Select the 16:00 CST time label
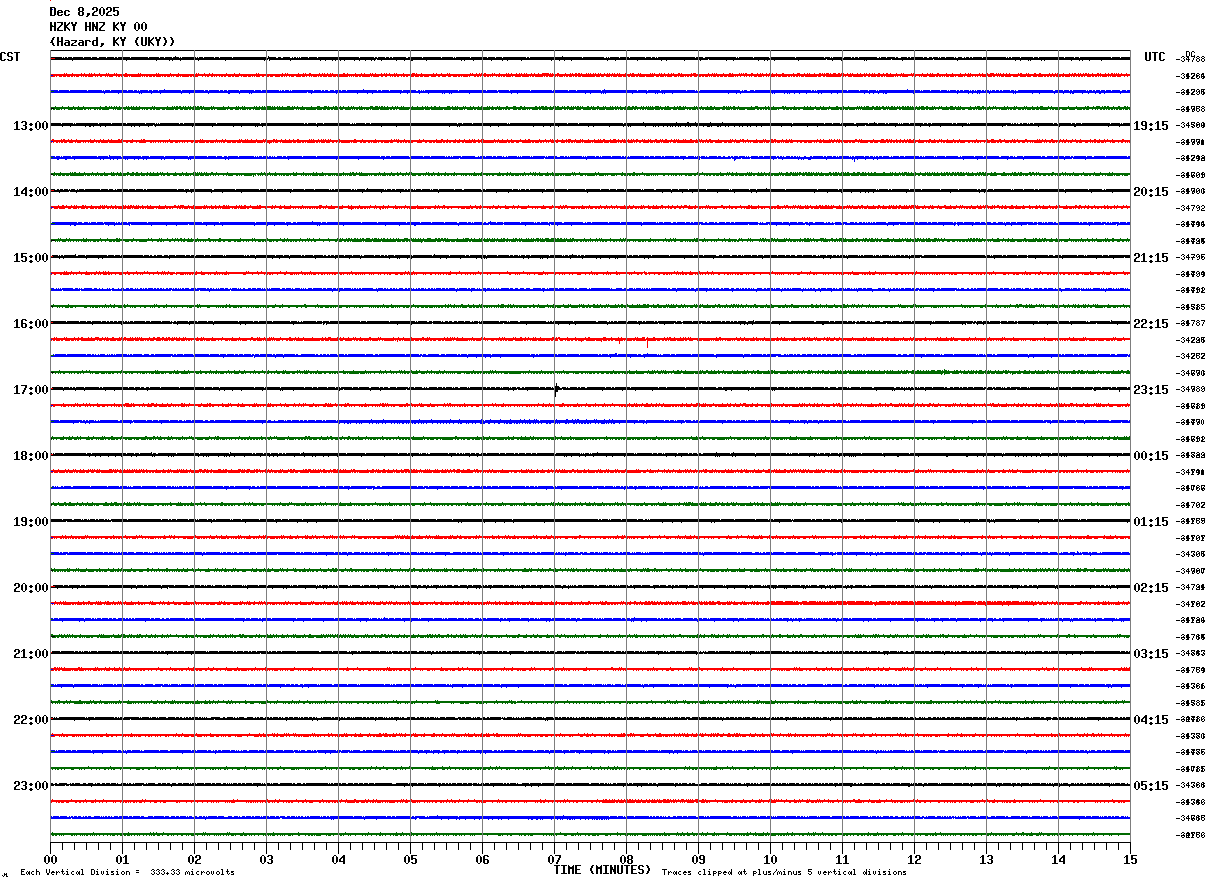Image resolution: width=1210 pixels, height=886 pixels. 30,324
